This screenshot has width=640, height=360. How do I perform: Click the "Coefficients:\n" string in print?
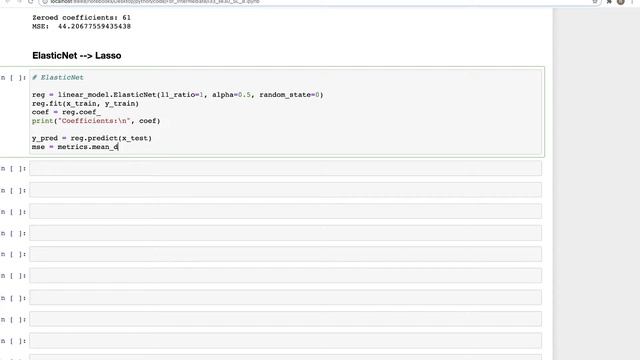[94, 121]
